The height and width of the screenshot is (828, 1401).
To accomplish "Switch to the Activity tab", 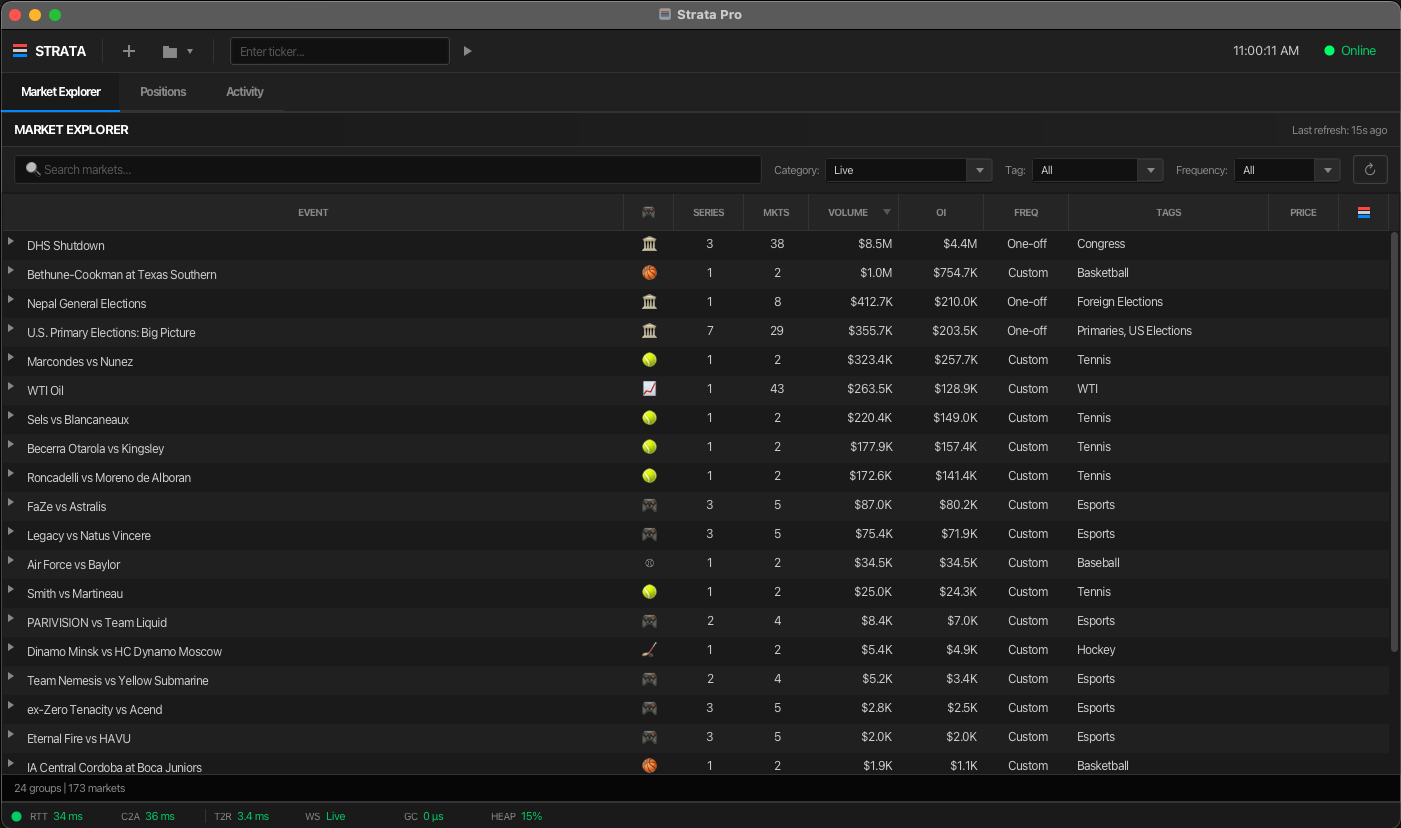I will tap(244, 91).
